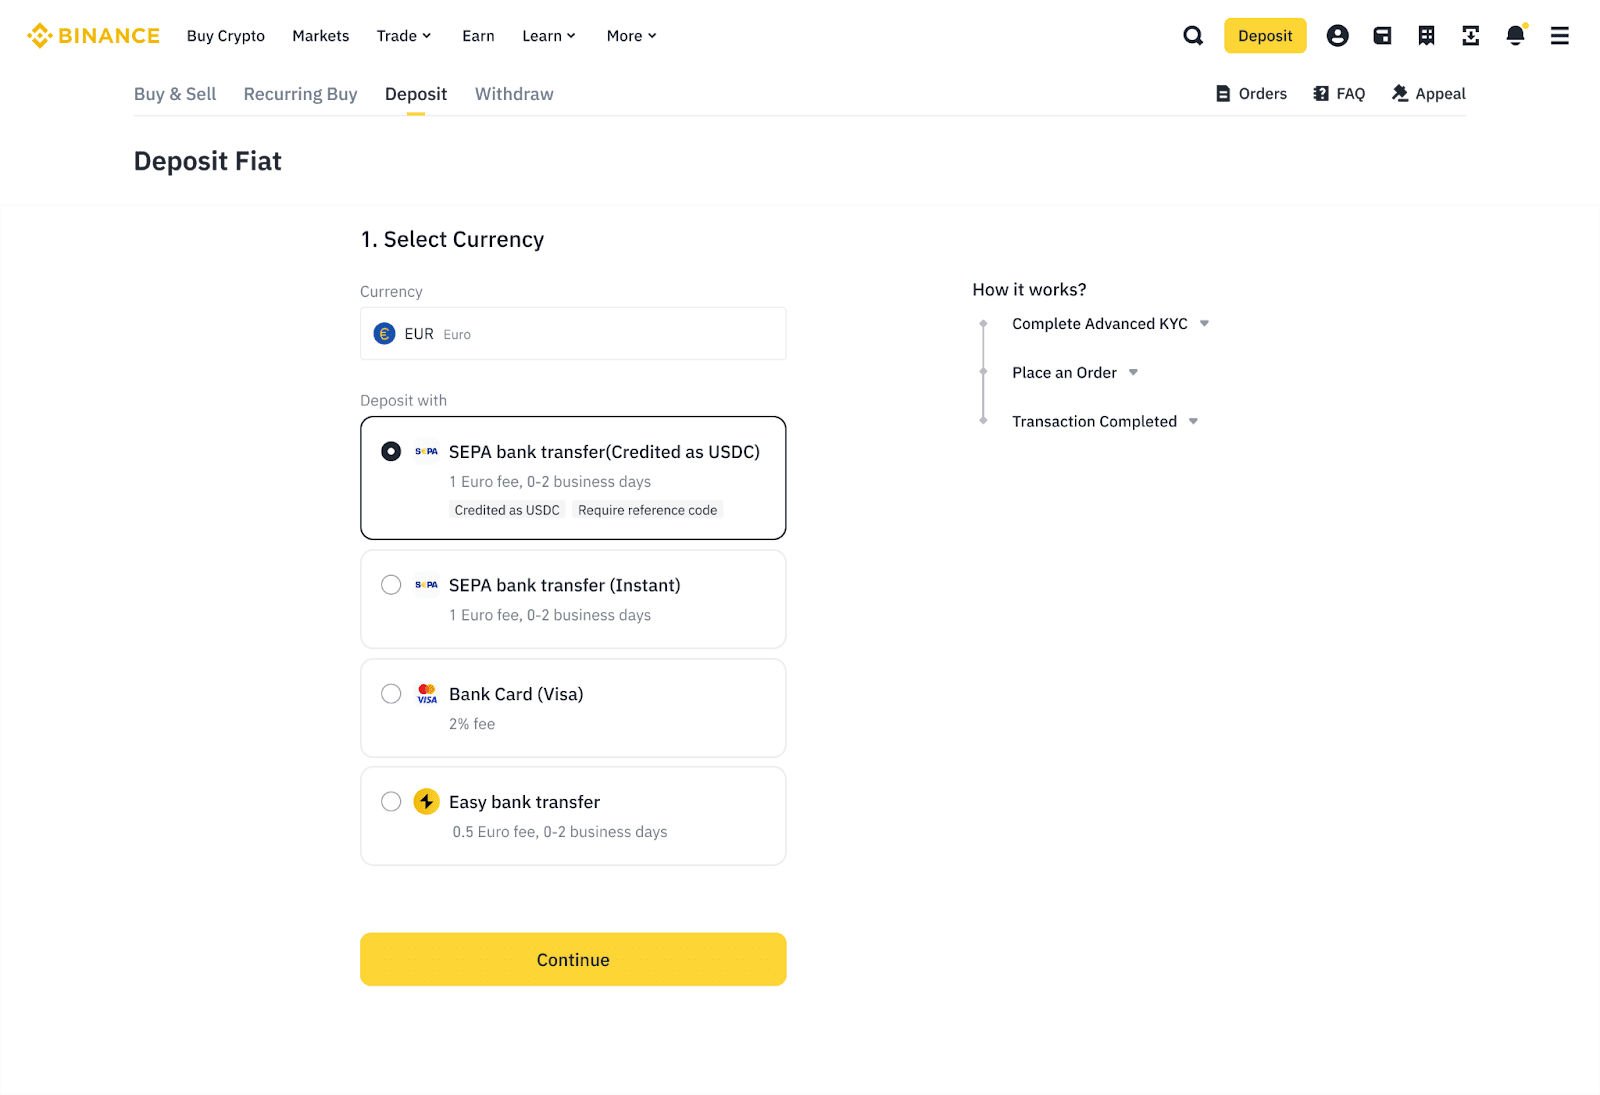
Task: Open the wallet icon in header
Action: 1382,36
